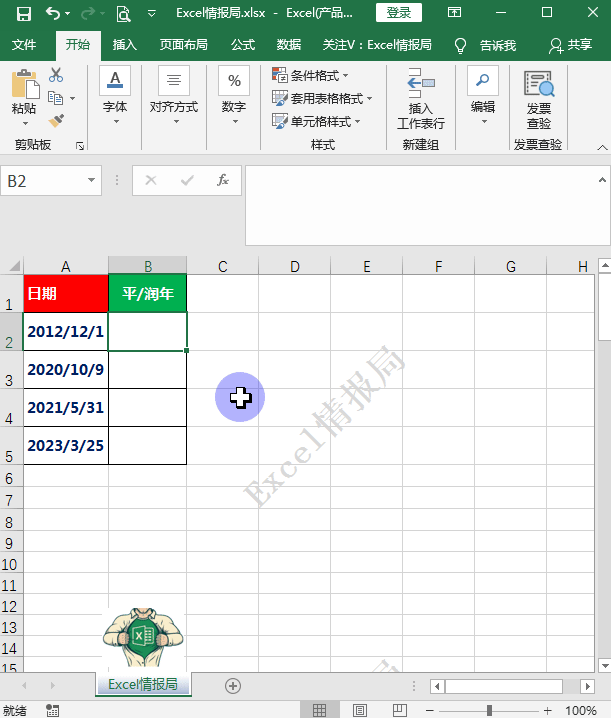This screenshot has width=611, height=718.
Task: Select the cell containing 2012/12/1
Action: 66,332
